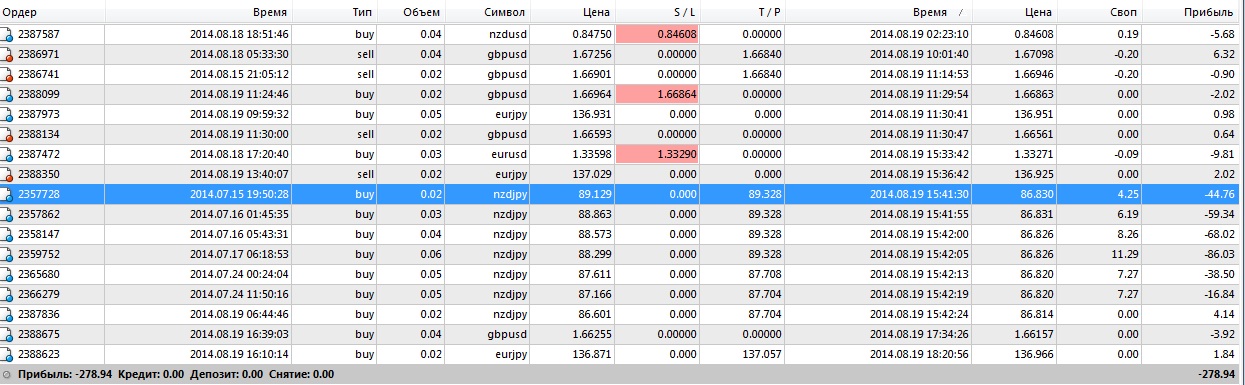Image resolution: width=1245 pixels, height=385 pixels.
Task: Click the sell order icon for 2386971
Action: point(8,54)
